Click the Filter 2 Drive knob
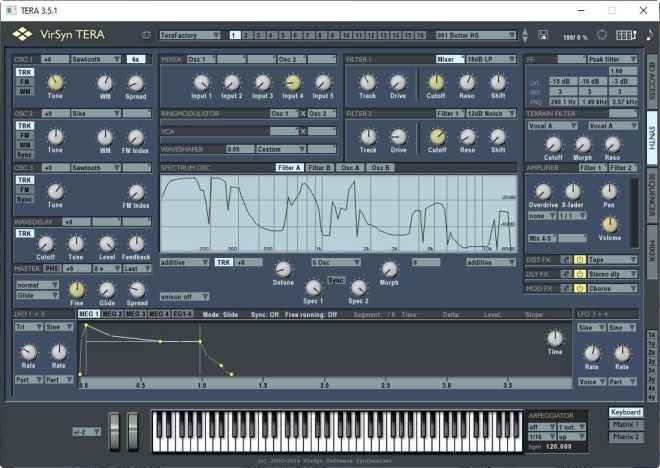This screenshot has height=468, width=660. tap(398, 137)
